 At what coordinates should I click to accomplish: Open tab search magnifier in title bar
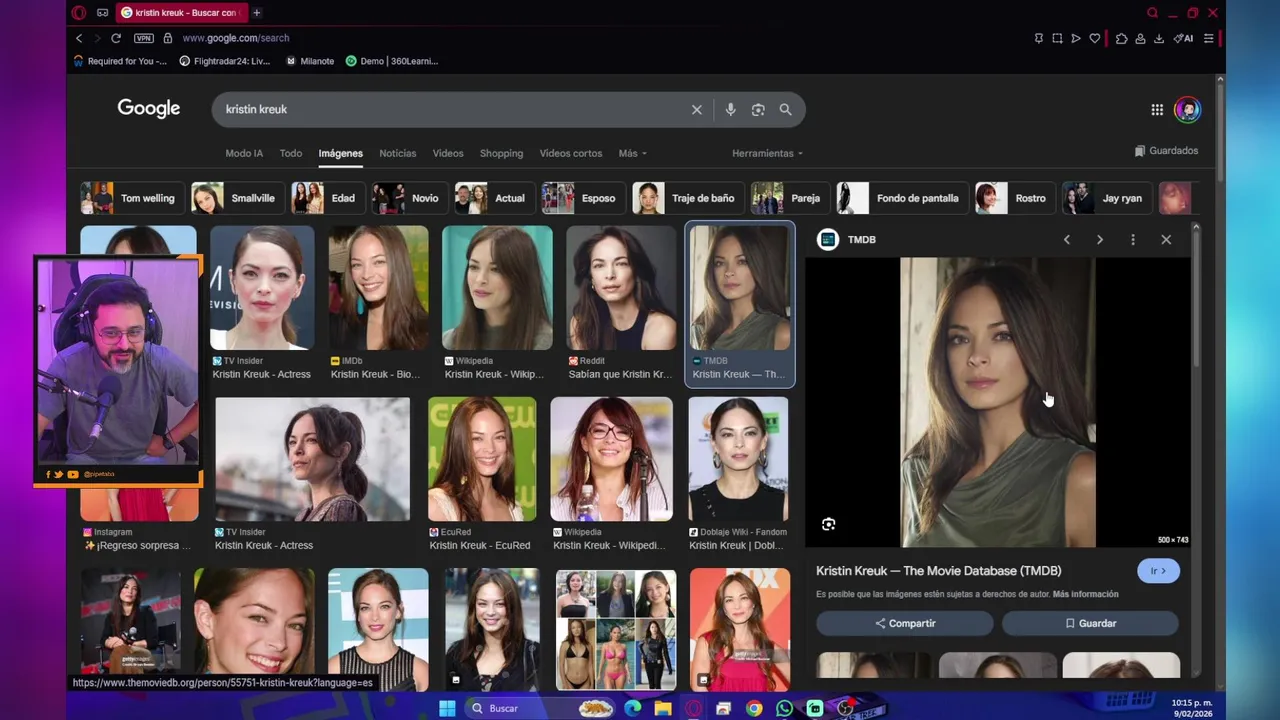(1153, 13)
